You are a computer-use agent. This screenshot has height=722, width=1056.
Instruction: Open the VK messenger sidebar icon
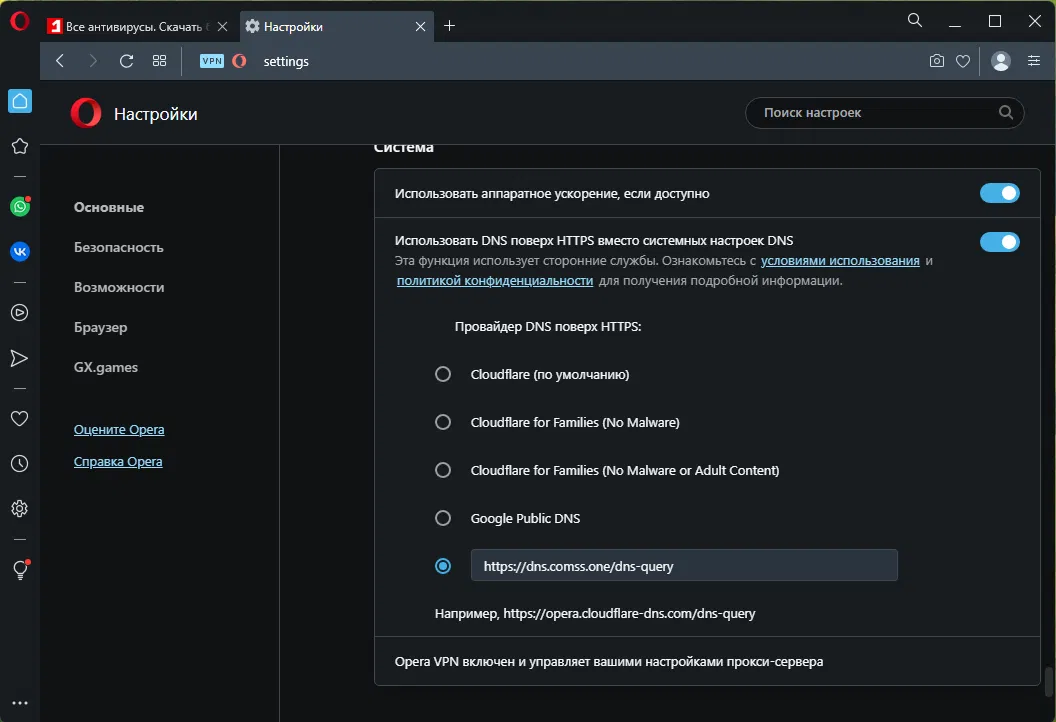point(19,252)
